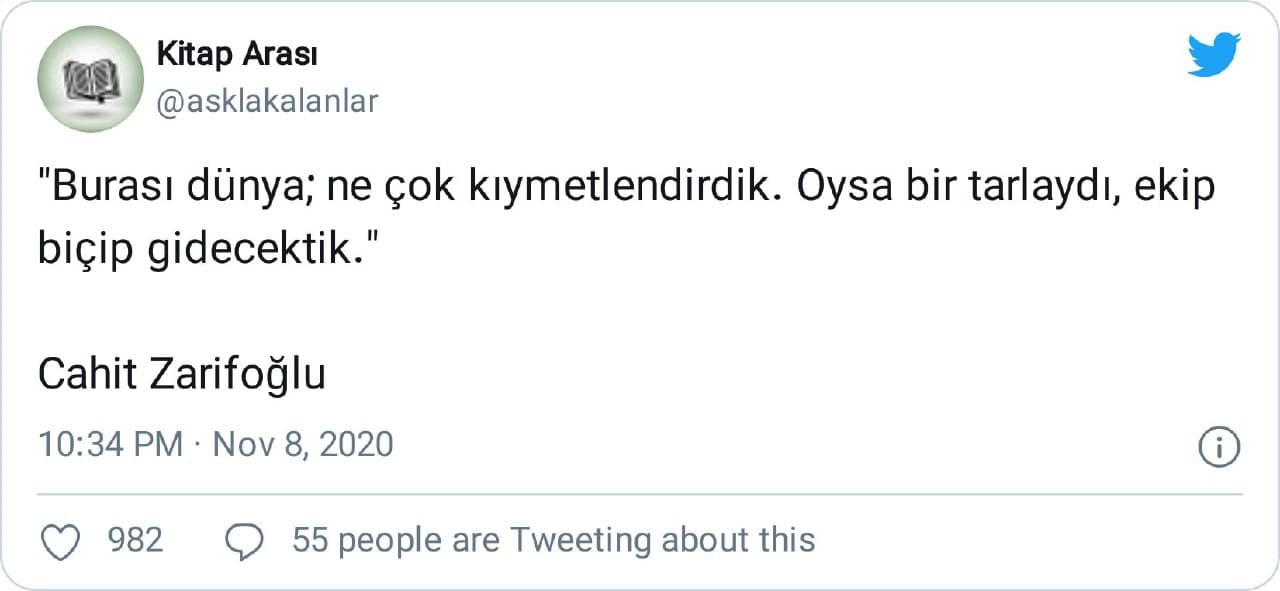Viewport: 1280px width, 591px height.
Task: Click the Kitap Arası display name
Action: pos(237,54)
